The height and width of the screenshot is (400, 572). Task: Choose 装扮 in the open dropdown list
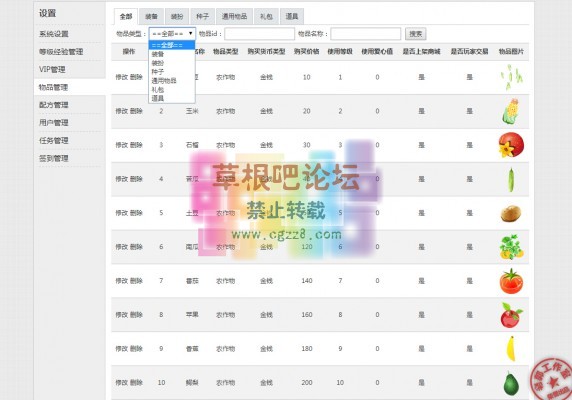click(x=172, y=63)
